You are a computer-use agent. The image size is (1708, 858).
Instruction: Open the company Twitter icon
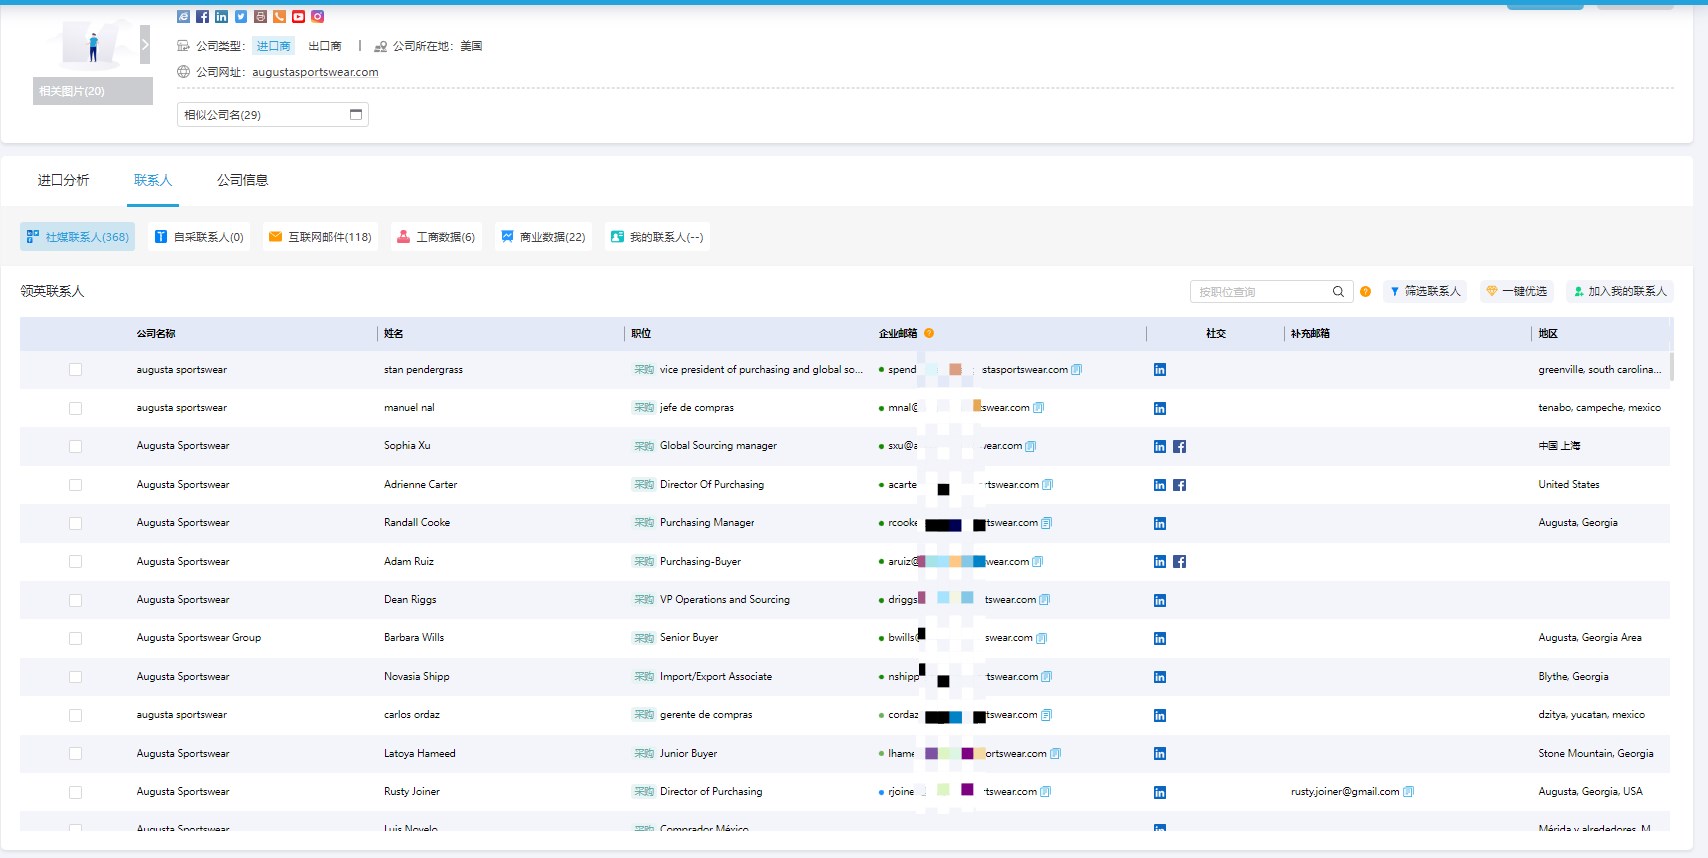click(240, 16)
